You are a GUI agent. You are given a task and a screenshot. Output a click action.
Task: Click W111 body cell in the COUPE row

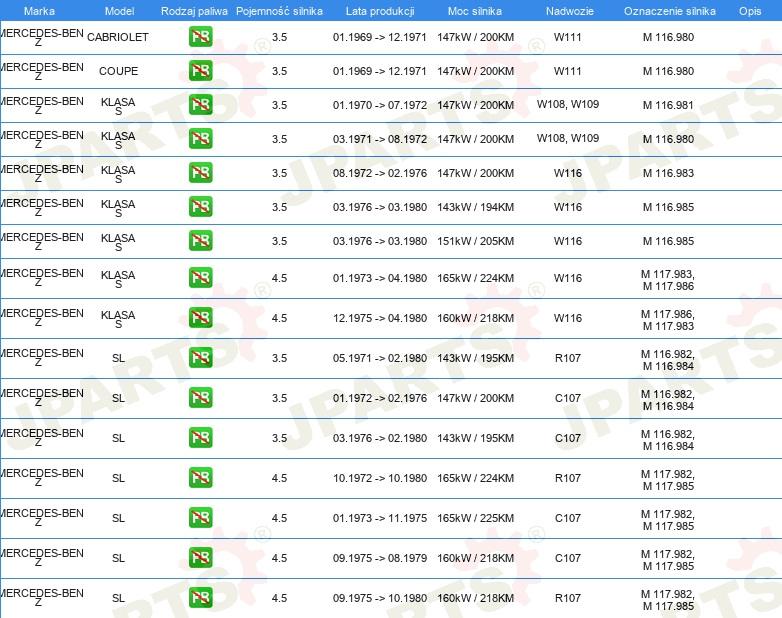pyautogui.click(x=568, y=71)
